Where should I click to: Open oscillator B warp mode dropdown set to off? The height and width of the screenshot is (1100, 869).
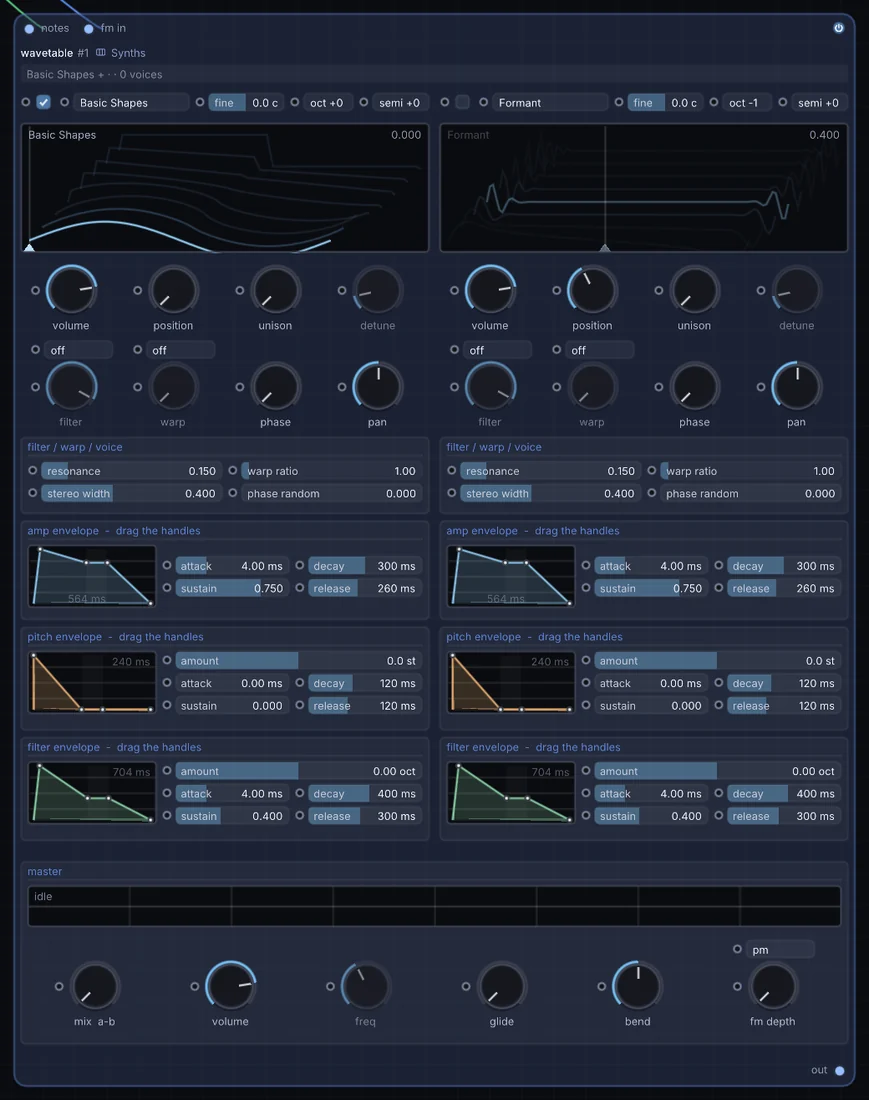coord(600,350)
